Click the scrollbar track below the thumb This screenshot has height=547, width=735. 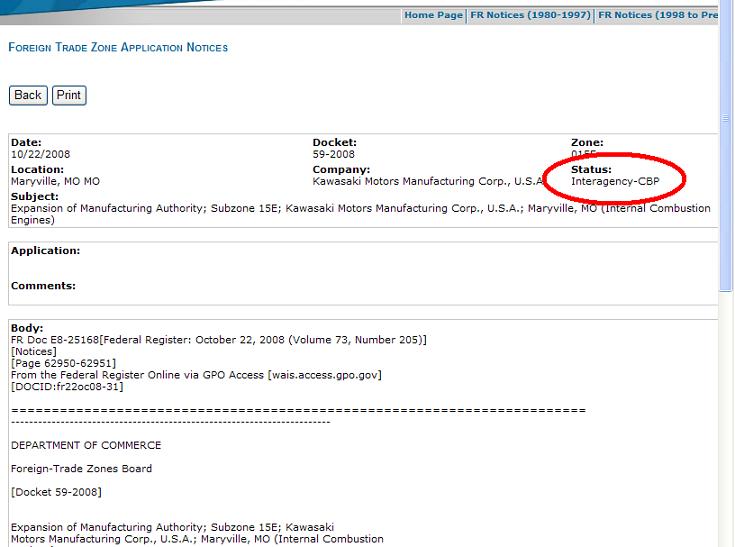(x=726, y=417)
